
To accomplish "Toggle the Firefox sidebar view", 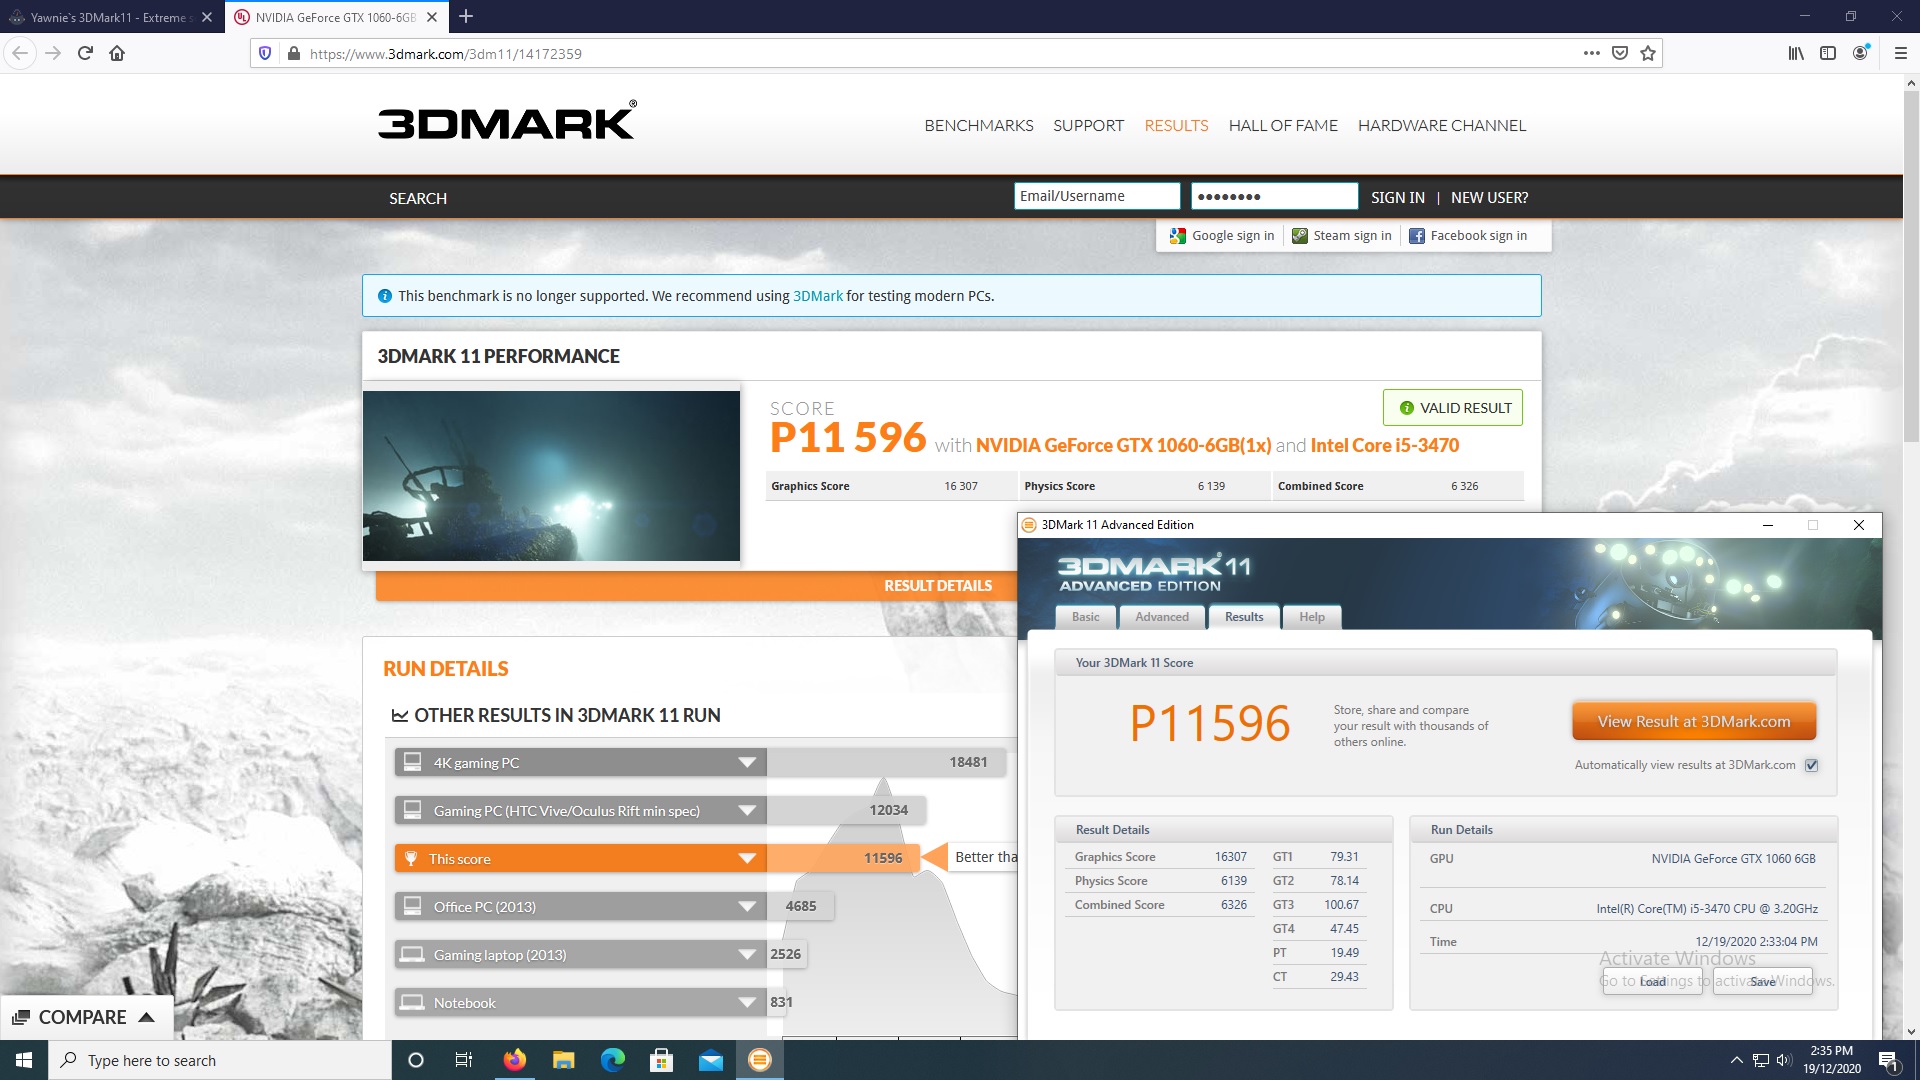I will pos(1828,53).
